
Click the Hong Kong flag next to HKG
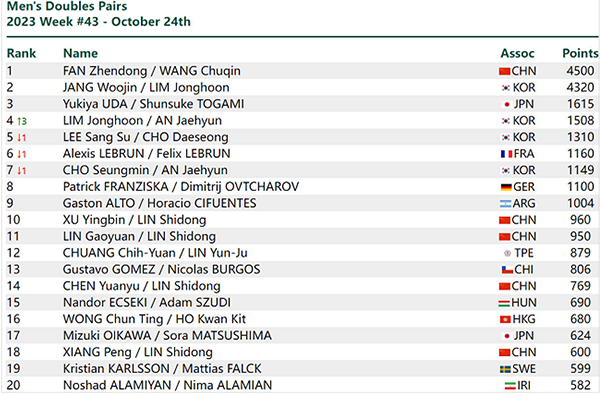(x=505, y=320)
